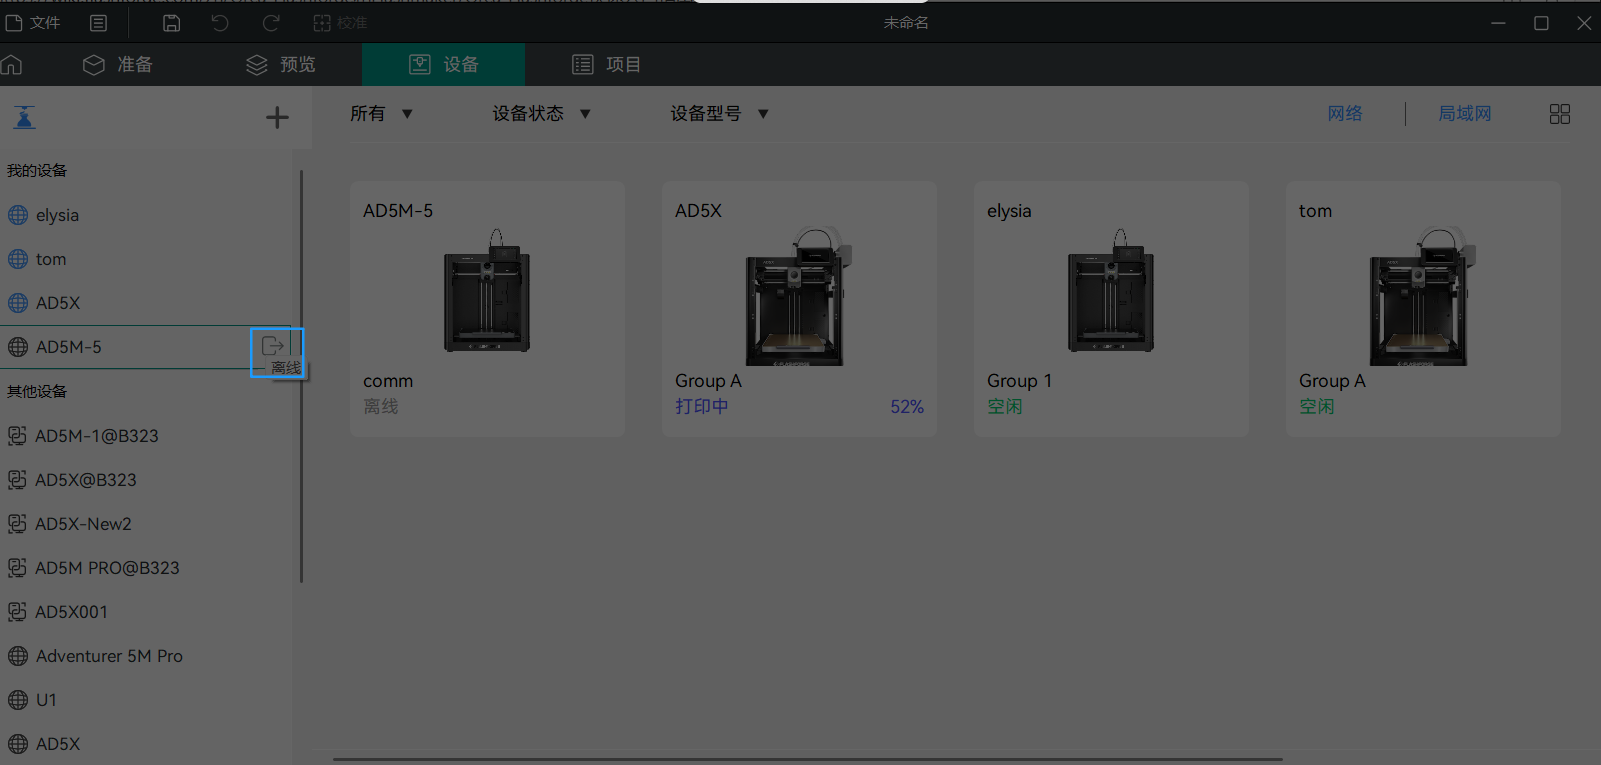
Task: Click the globe icon beside U1
Action: [x=18, y=700]
